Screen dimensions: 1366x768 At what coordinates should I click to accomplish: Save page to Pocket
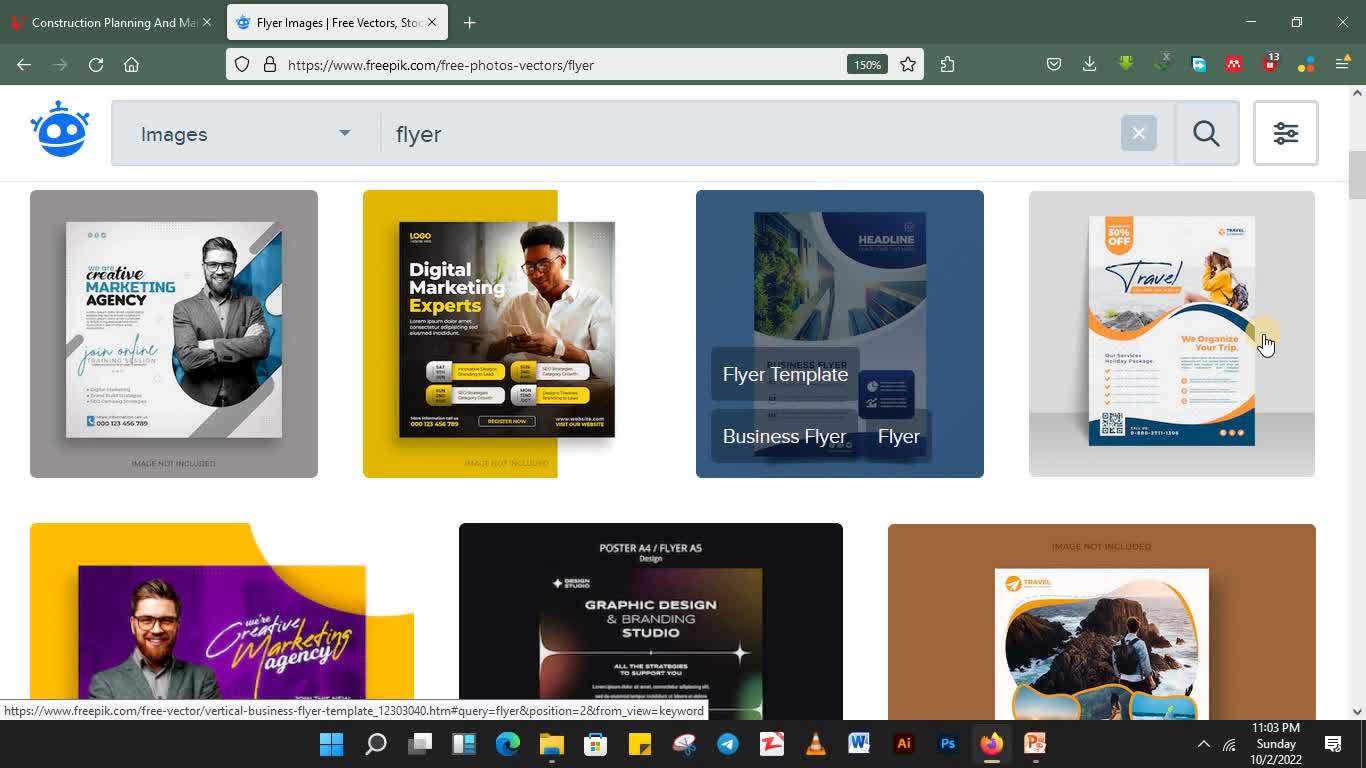click(1054, 64)
